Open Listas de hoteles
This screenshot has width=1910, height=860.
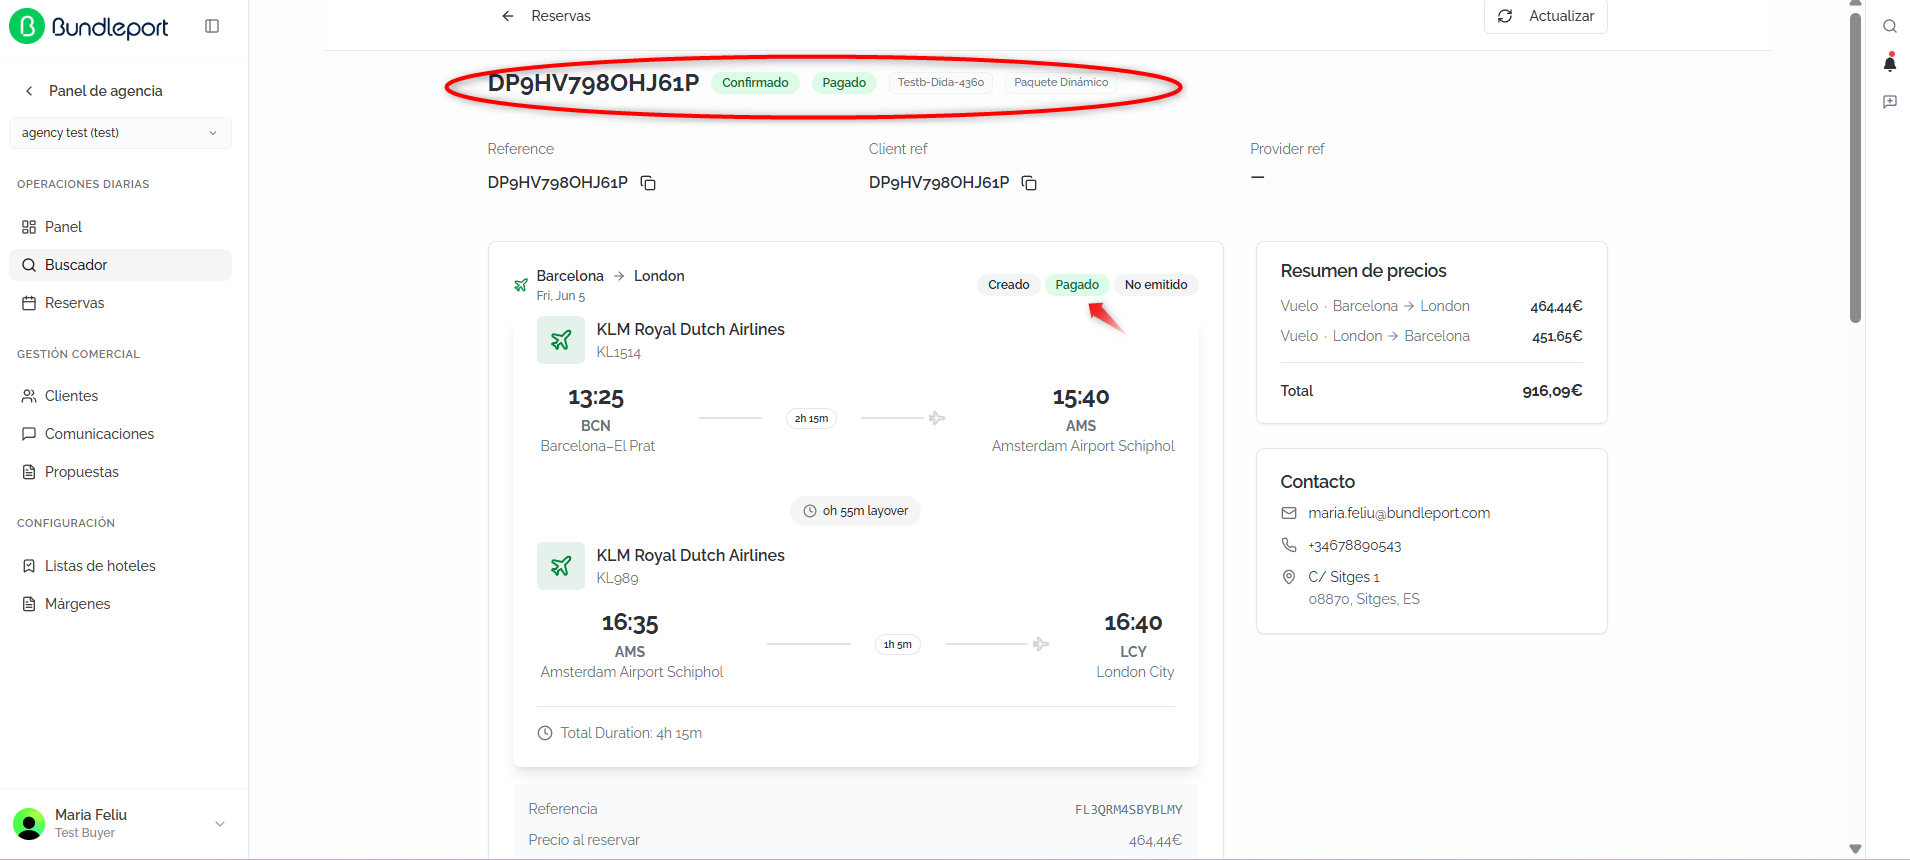(120, 566)
